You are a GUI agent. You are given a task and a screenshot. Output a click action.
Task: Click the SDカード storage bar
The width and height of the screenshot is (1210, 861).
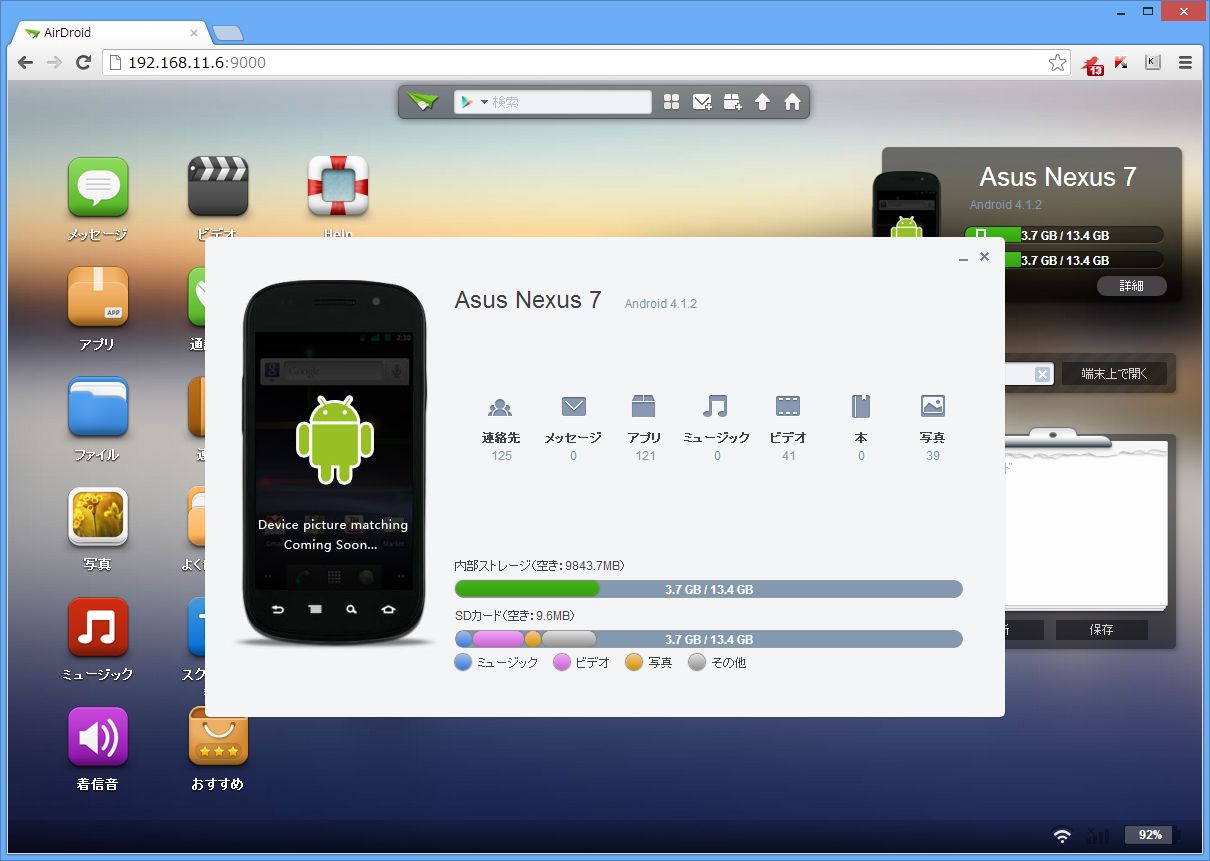coord(709,639)
